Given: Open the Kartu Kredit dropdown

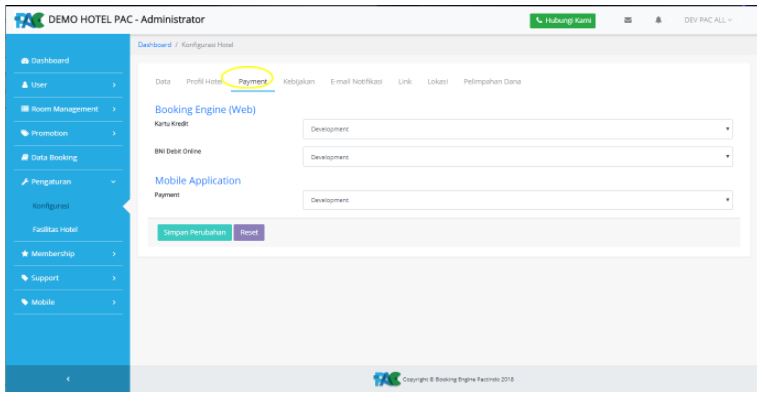Looking at the screenshot, I should (519, 129).
